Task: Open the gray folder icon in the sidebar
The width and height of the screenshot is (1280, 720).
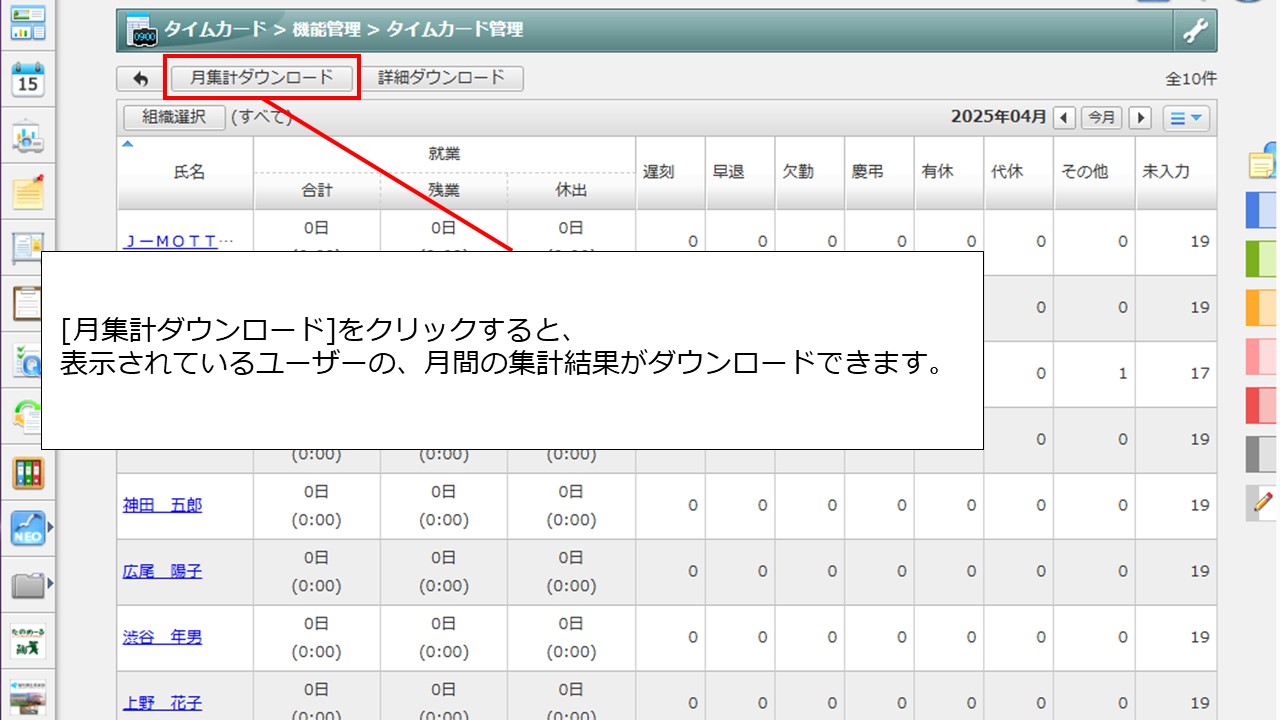Action: pyautogui.click(x=27, y=584)
